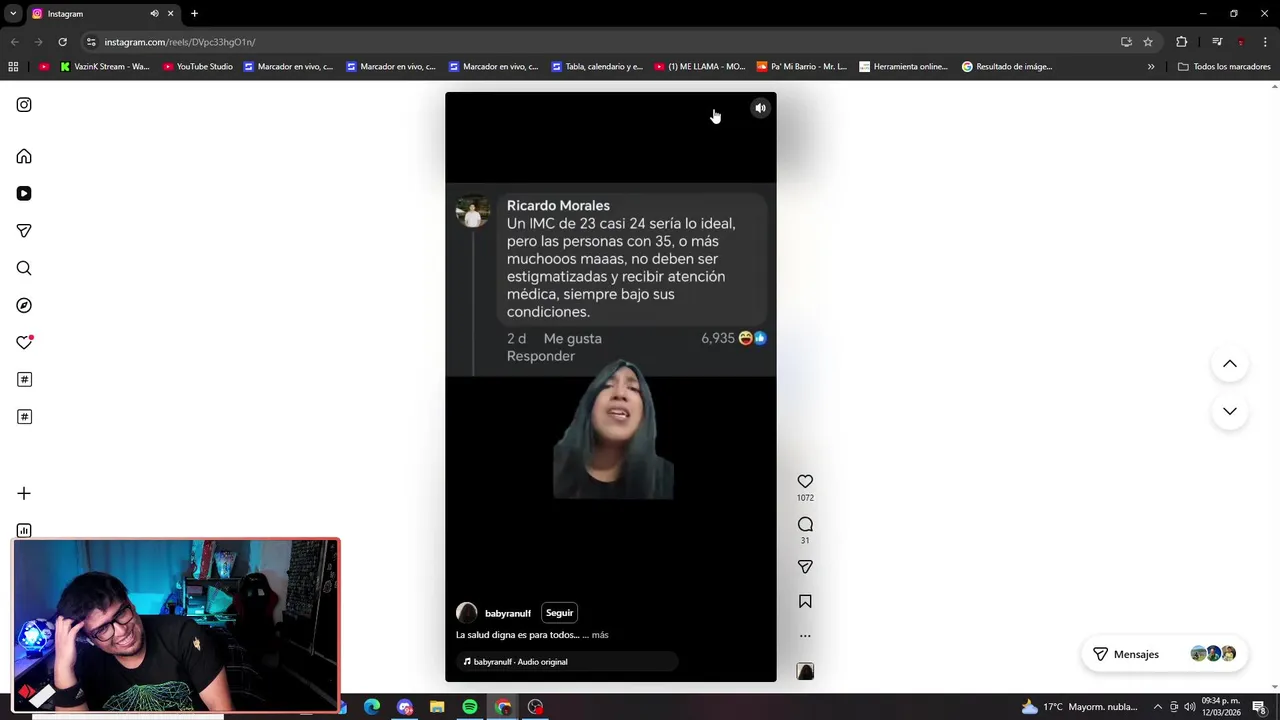This screenshot has height=720, width=1280.
Task: Open Spotify from the taskbar
Action: pos(470,707)
